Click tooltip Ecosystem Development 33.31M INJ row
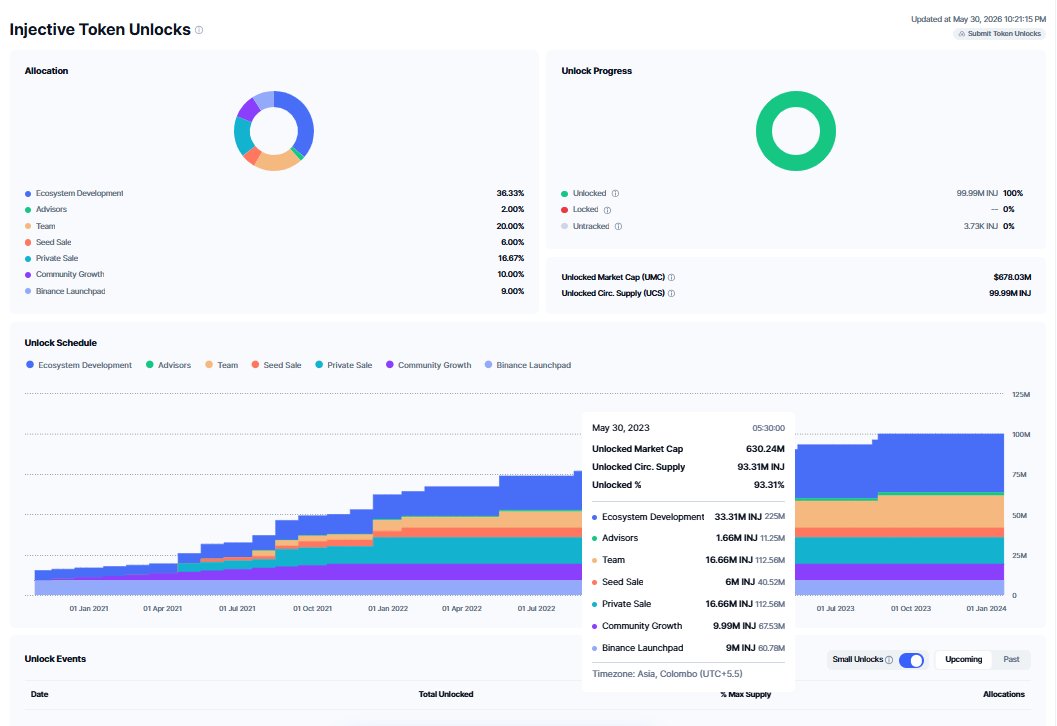Image resolution: width=1057 pixels, height=726 pixels. point(688,517)
